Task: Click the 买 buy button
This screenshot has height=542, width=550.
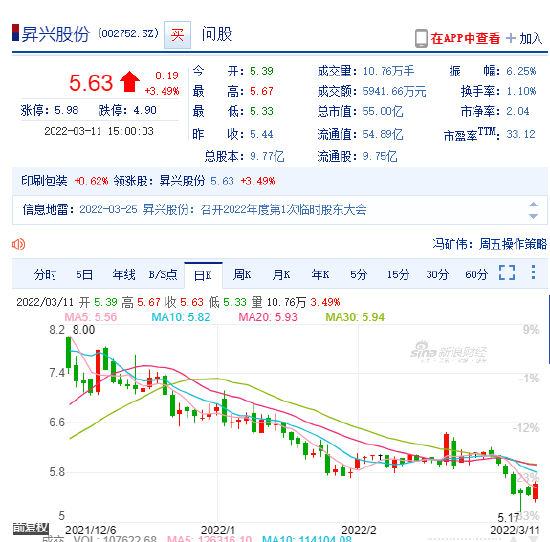Action: (x=177, y=35)
